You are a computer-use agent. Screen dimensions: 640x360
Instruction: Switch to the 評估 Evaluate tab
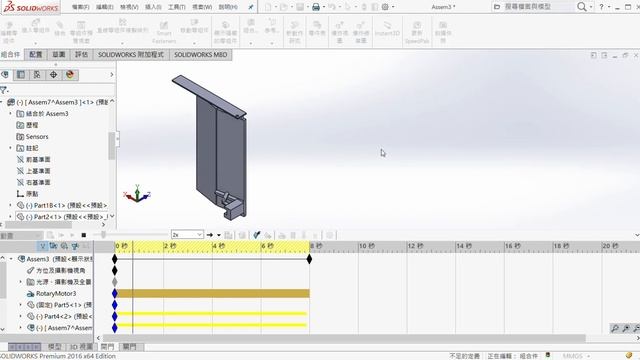coord(82,55)
